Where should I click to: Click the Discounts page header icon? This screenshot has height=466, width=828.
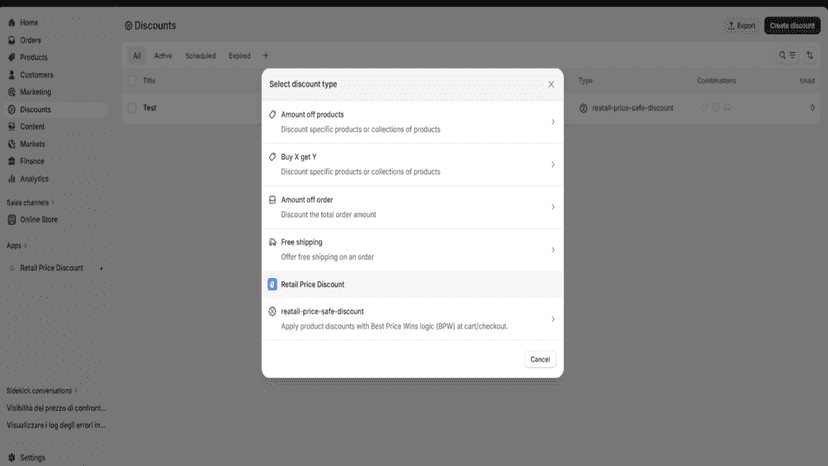(128, 25)
